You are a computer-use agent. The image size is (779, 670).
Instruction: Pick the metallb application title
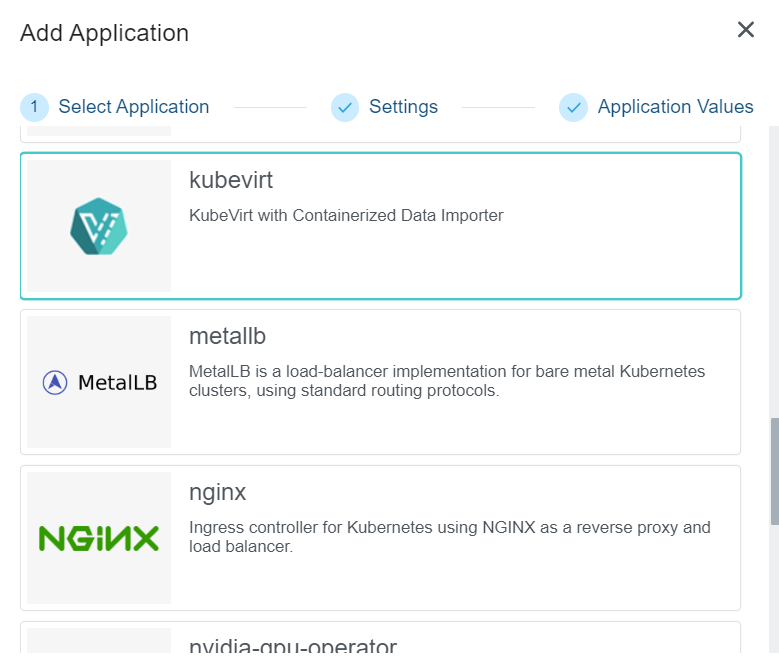coord(227,336)
